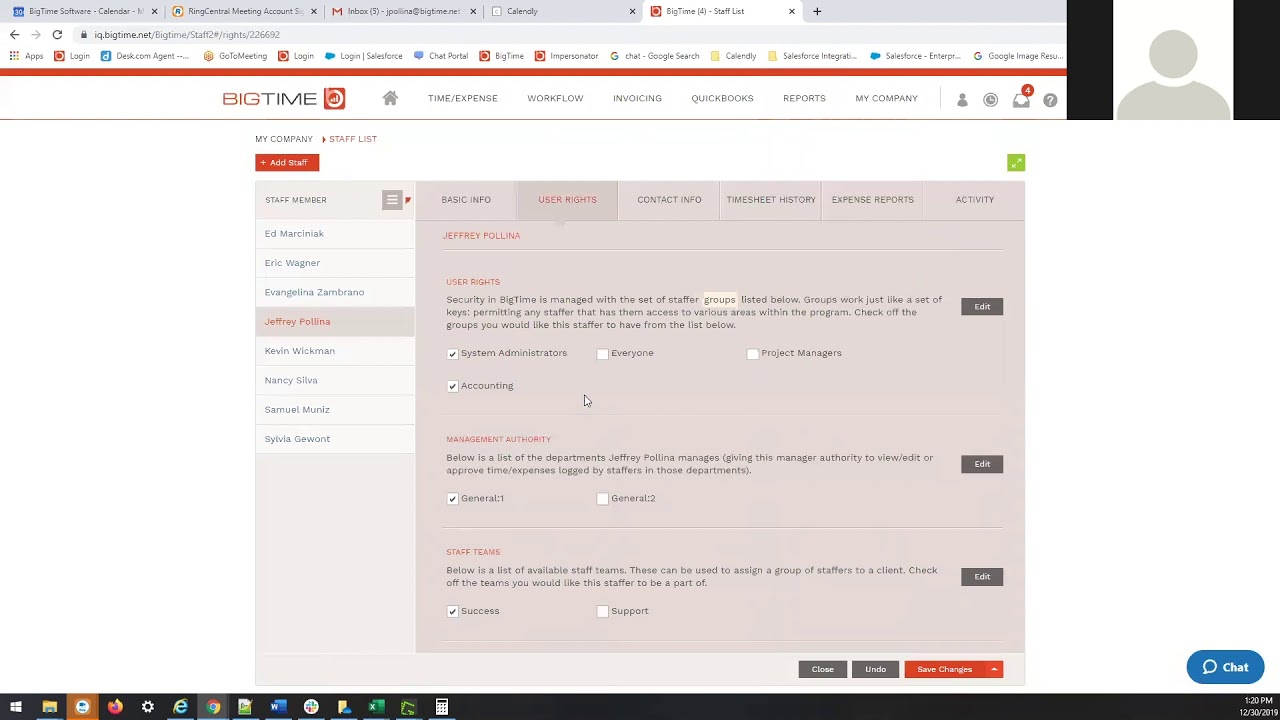
Task: Open Settings gear in taskbar
Action: 148,707
